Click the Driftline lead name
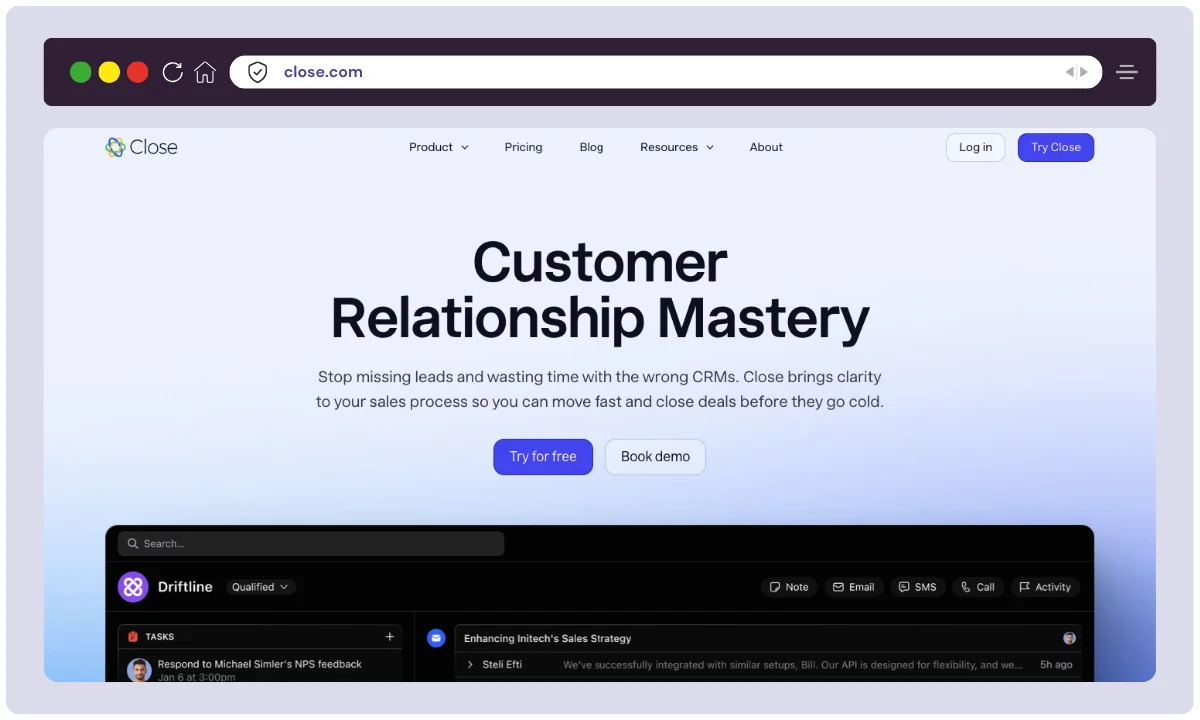Viewport: 1200px width, 720px height. (x=185, y=587)
